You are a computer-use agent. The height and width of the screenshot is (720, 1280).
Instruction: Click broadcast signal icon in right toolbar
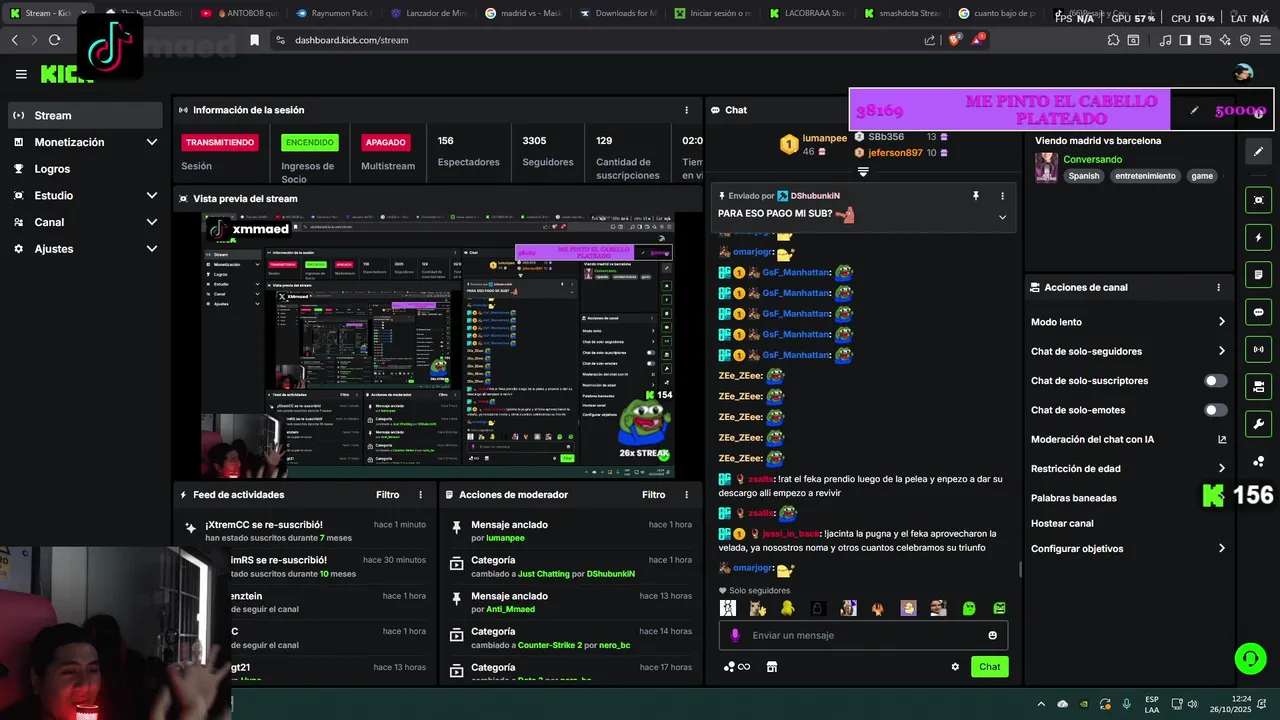[x=1258, y=349]
